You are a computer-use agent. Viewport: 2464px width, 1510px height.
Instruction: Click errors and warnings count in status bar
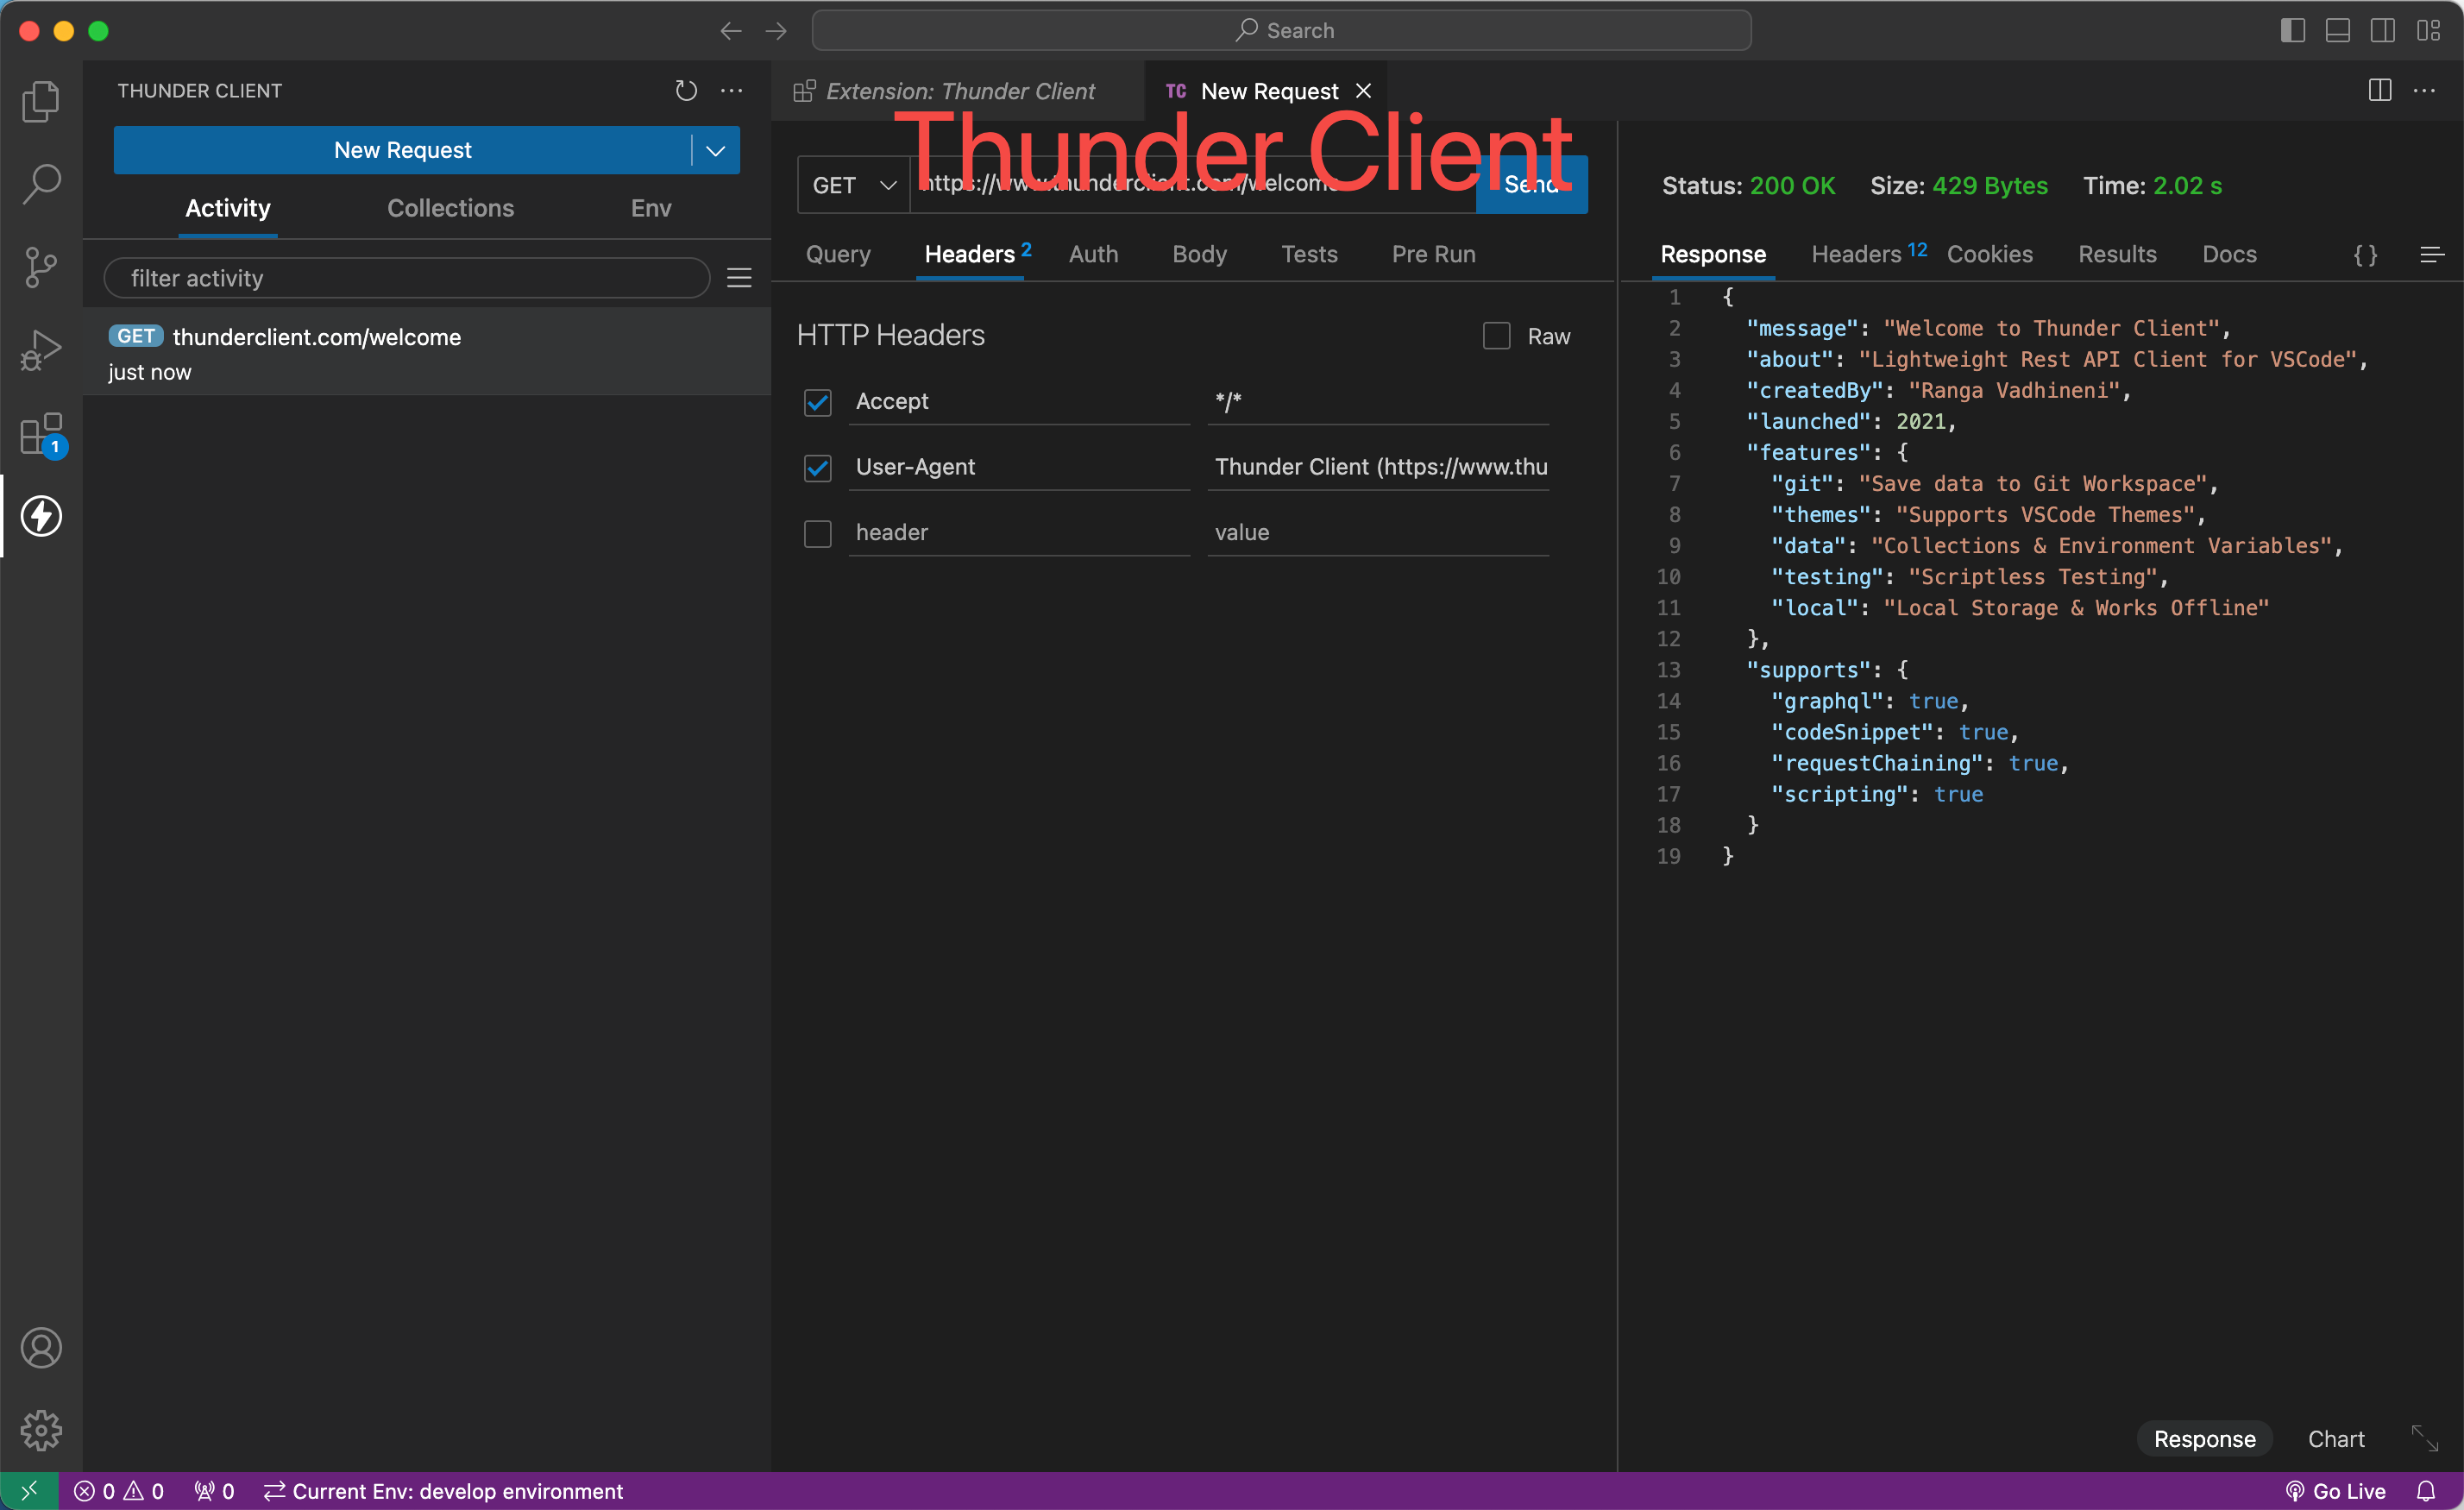tap(119, 1491)
